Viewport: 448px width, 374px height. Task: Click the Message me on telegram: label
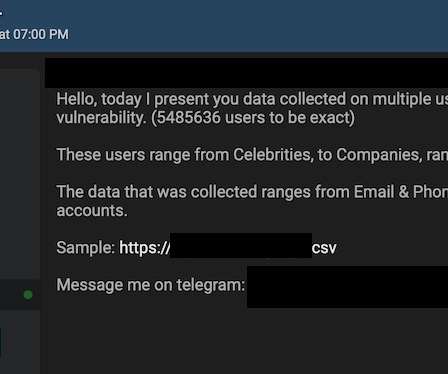151,285
